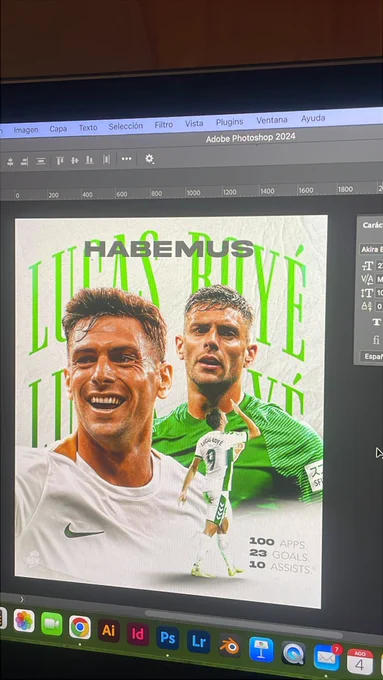
Task: Click the distribute vertically icon with horizontal bars
Action: pyautogui.click(x=41, y=161)
